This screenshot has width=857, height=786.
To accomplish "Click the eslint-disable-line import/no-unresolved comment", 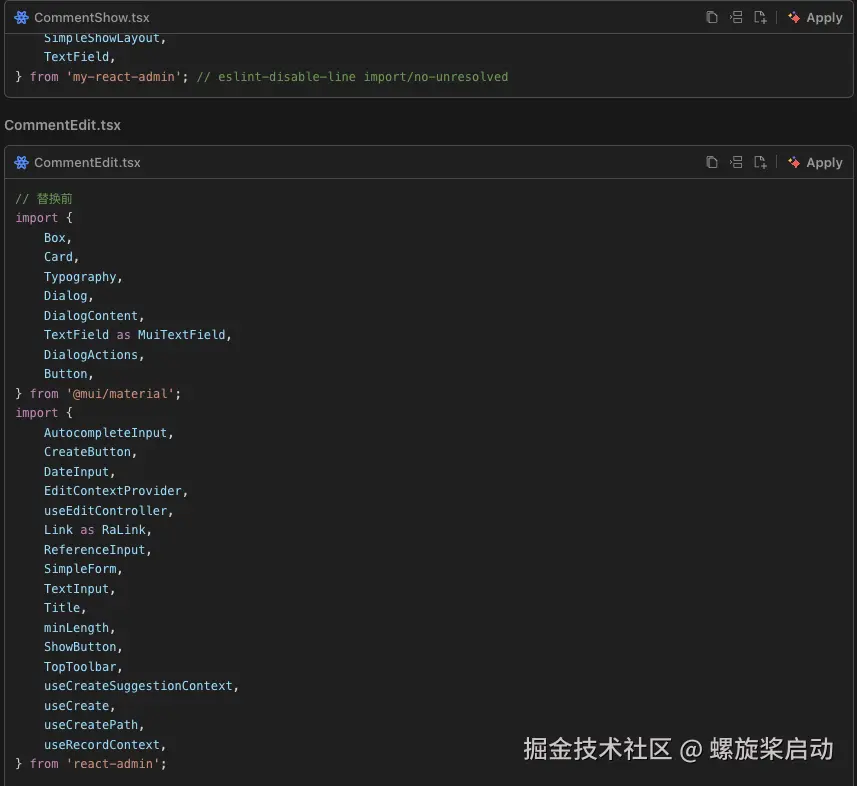I will [352, 77].
